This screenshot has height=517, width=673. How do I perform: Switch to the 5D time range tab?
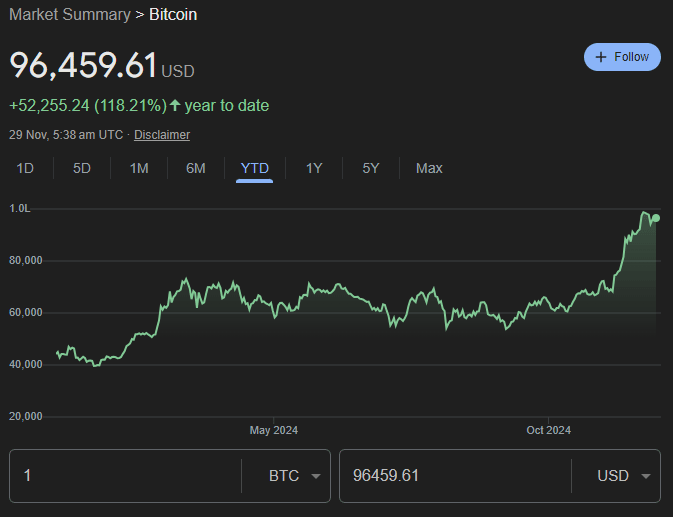[x=82, y=168]
